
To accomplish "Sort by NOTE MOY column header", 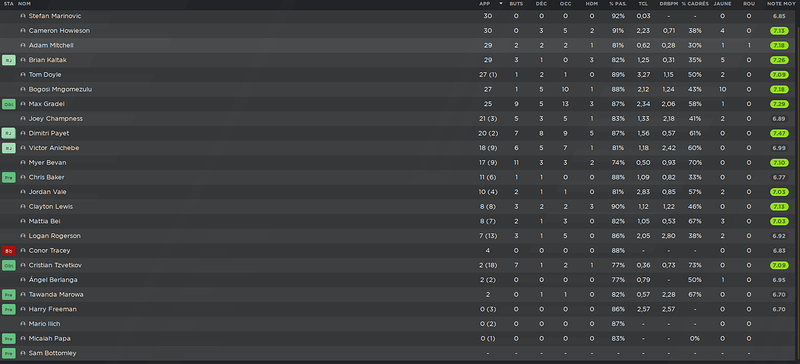I will (x=781, y=4).
